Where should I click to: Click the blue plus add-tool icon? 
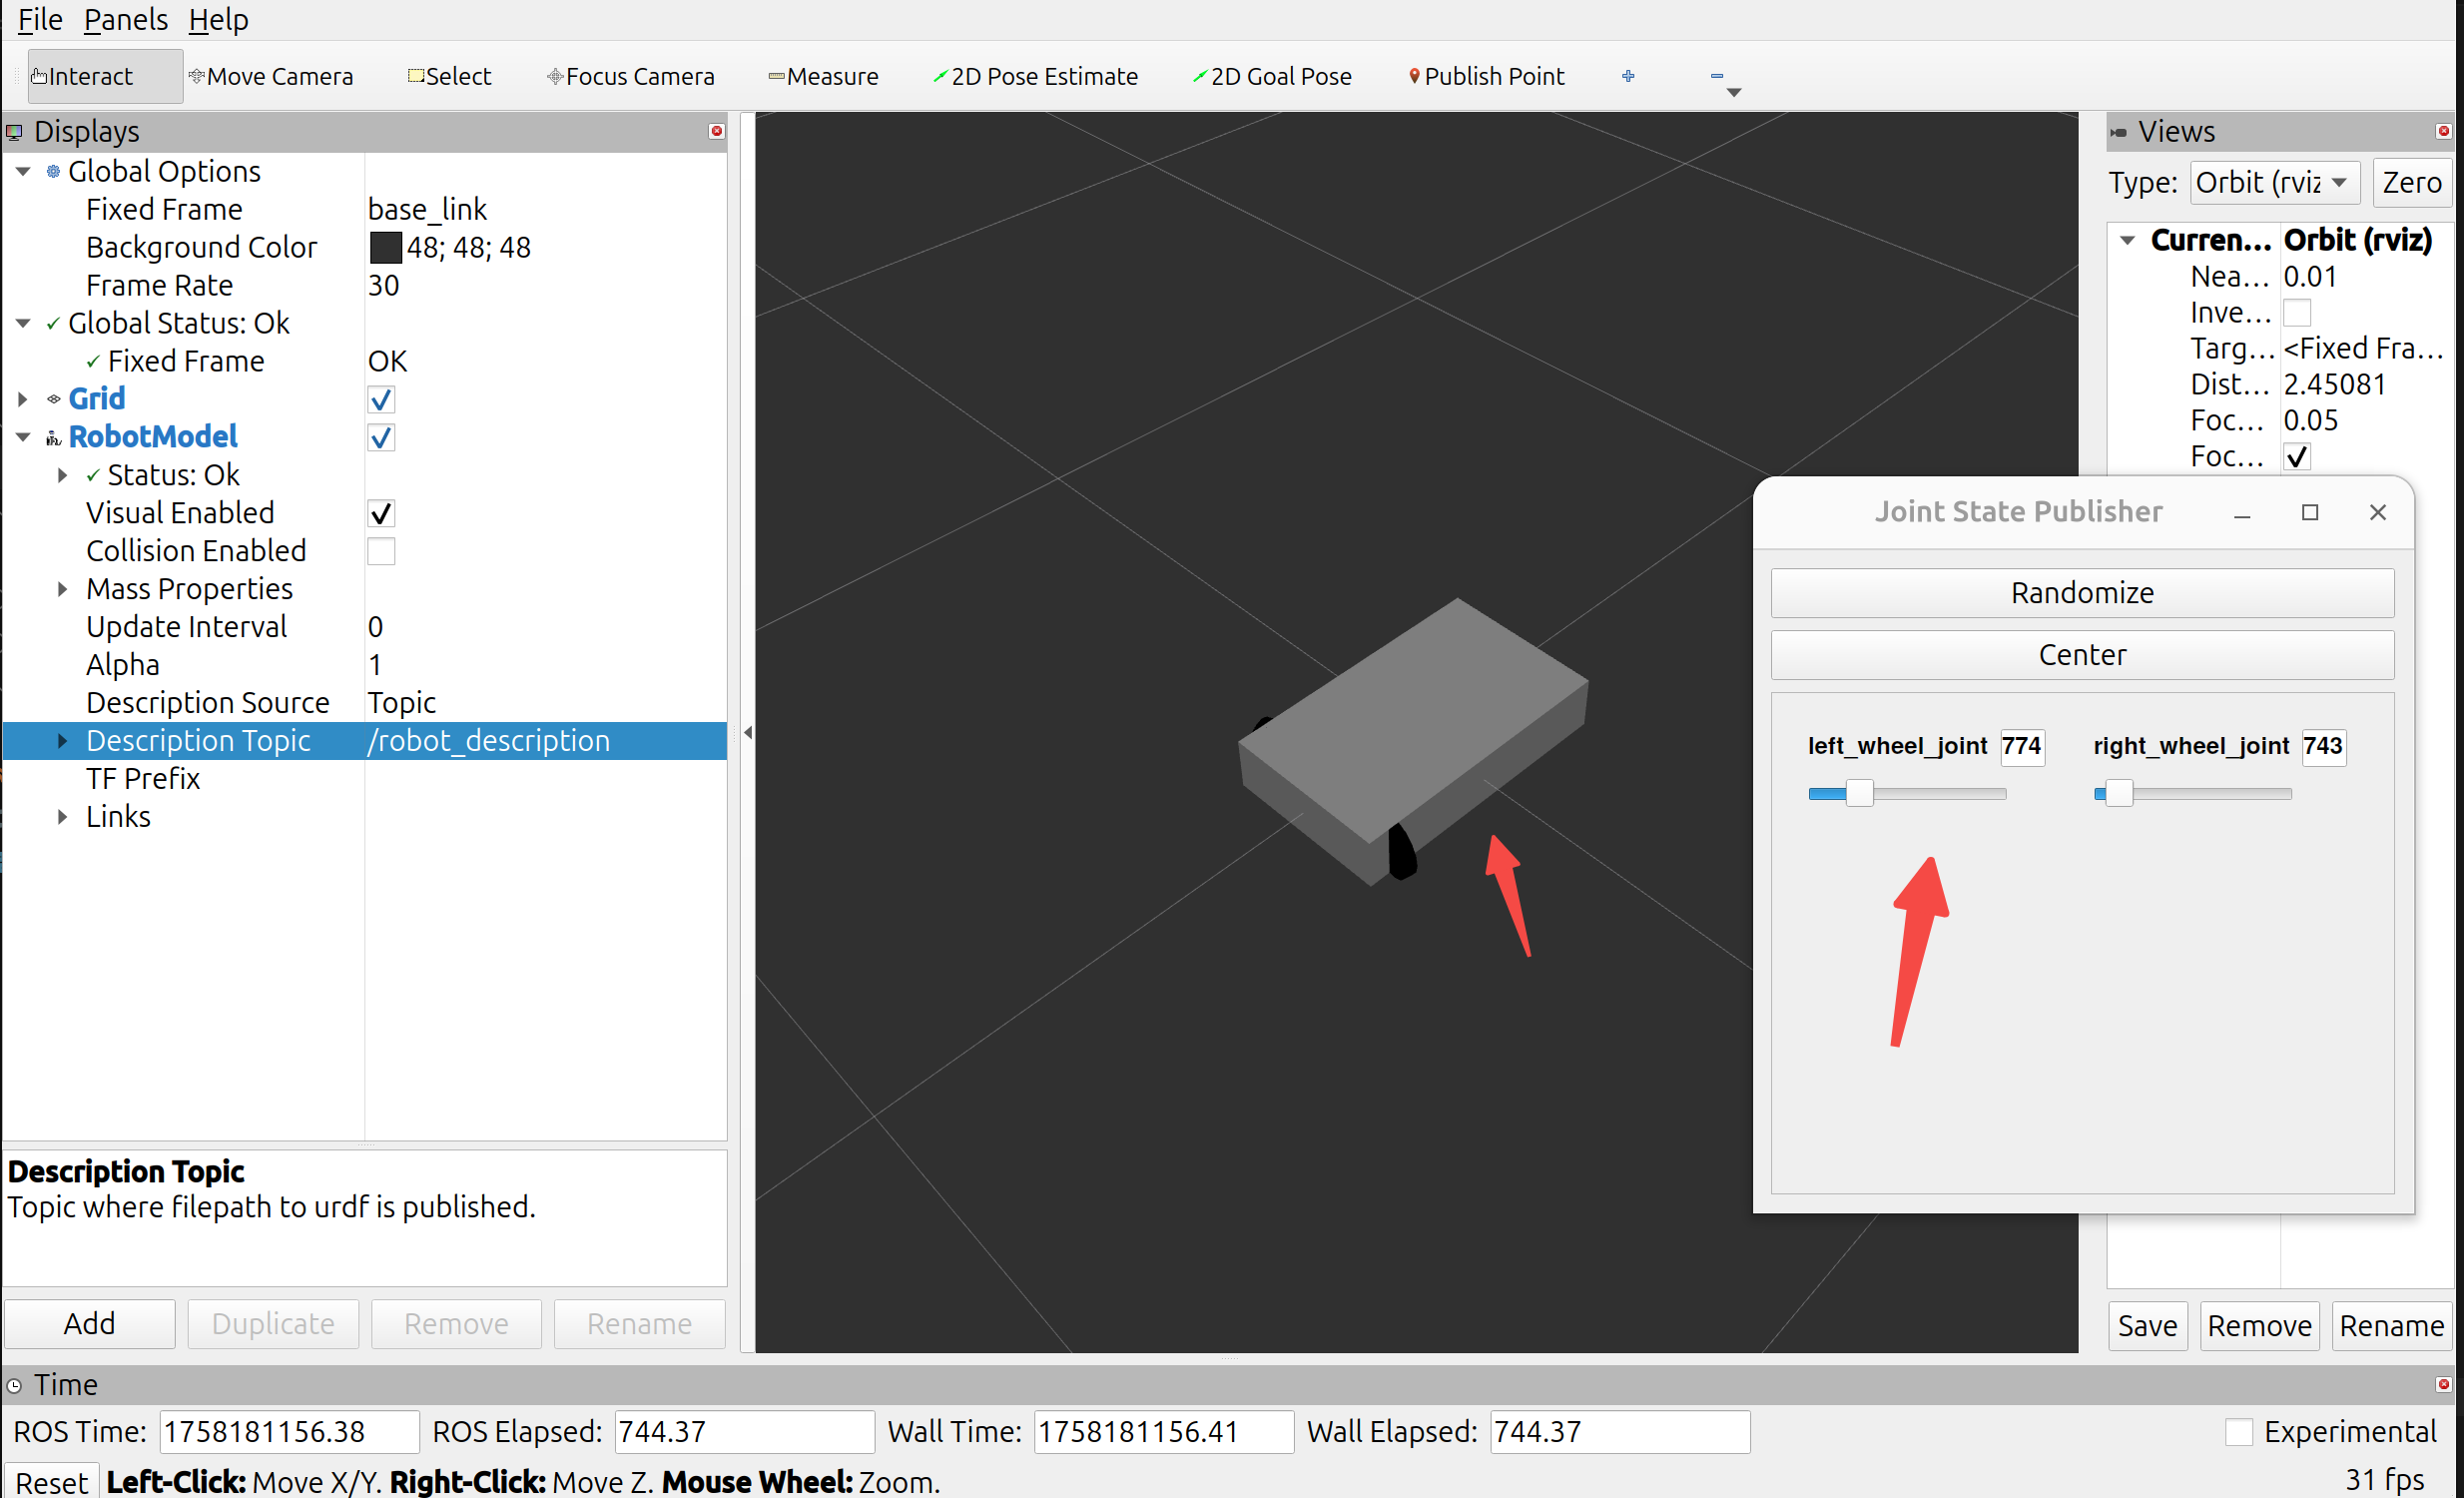coord(1628,76)
